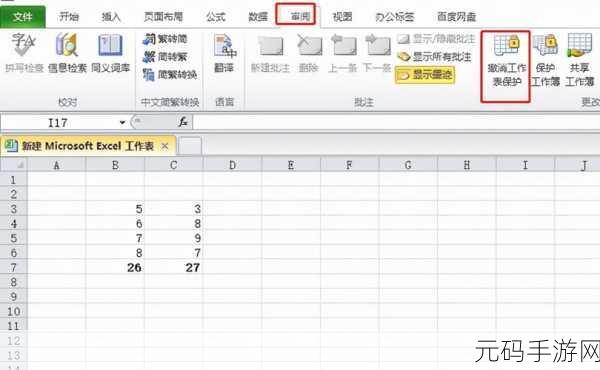Click cell B5 containing 7
This screenshot has width=600, height=370.
pyautogui.click(x=115, y=238)
